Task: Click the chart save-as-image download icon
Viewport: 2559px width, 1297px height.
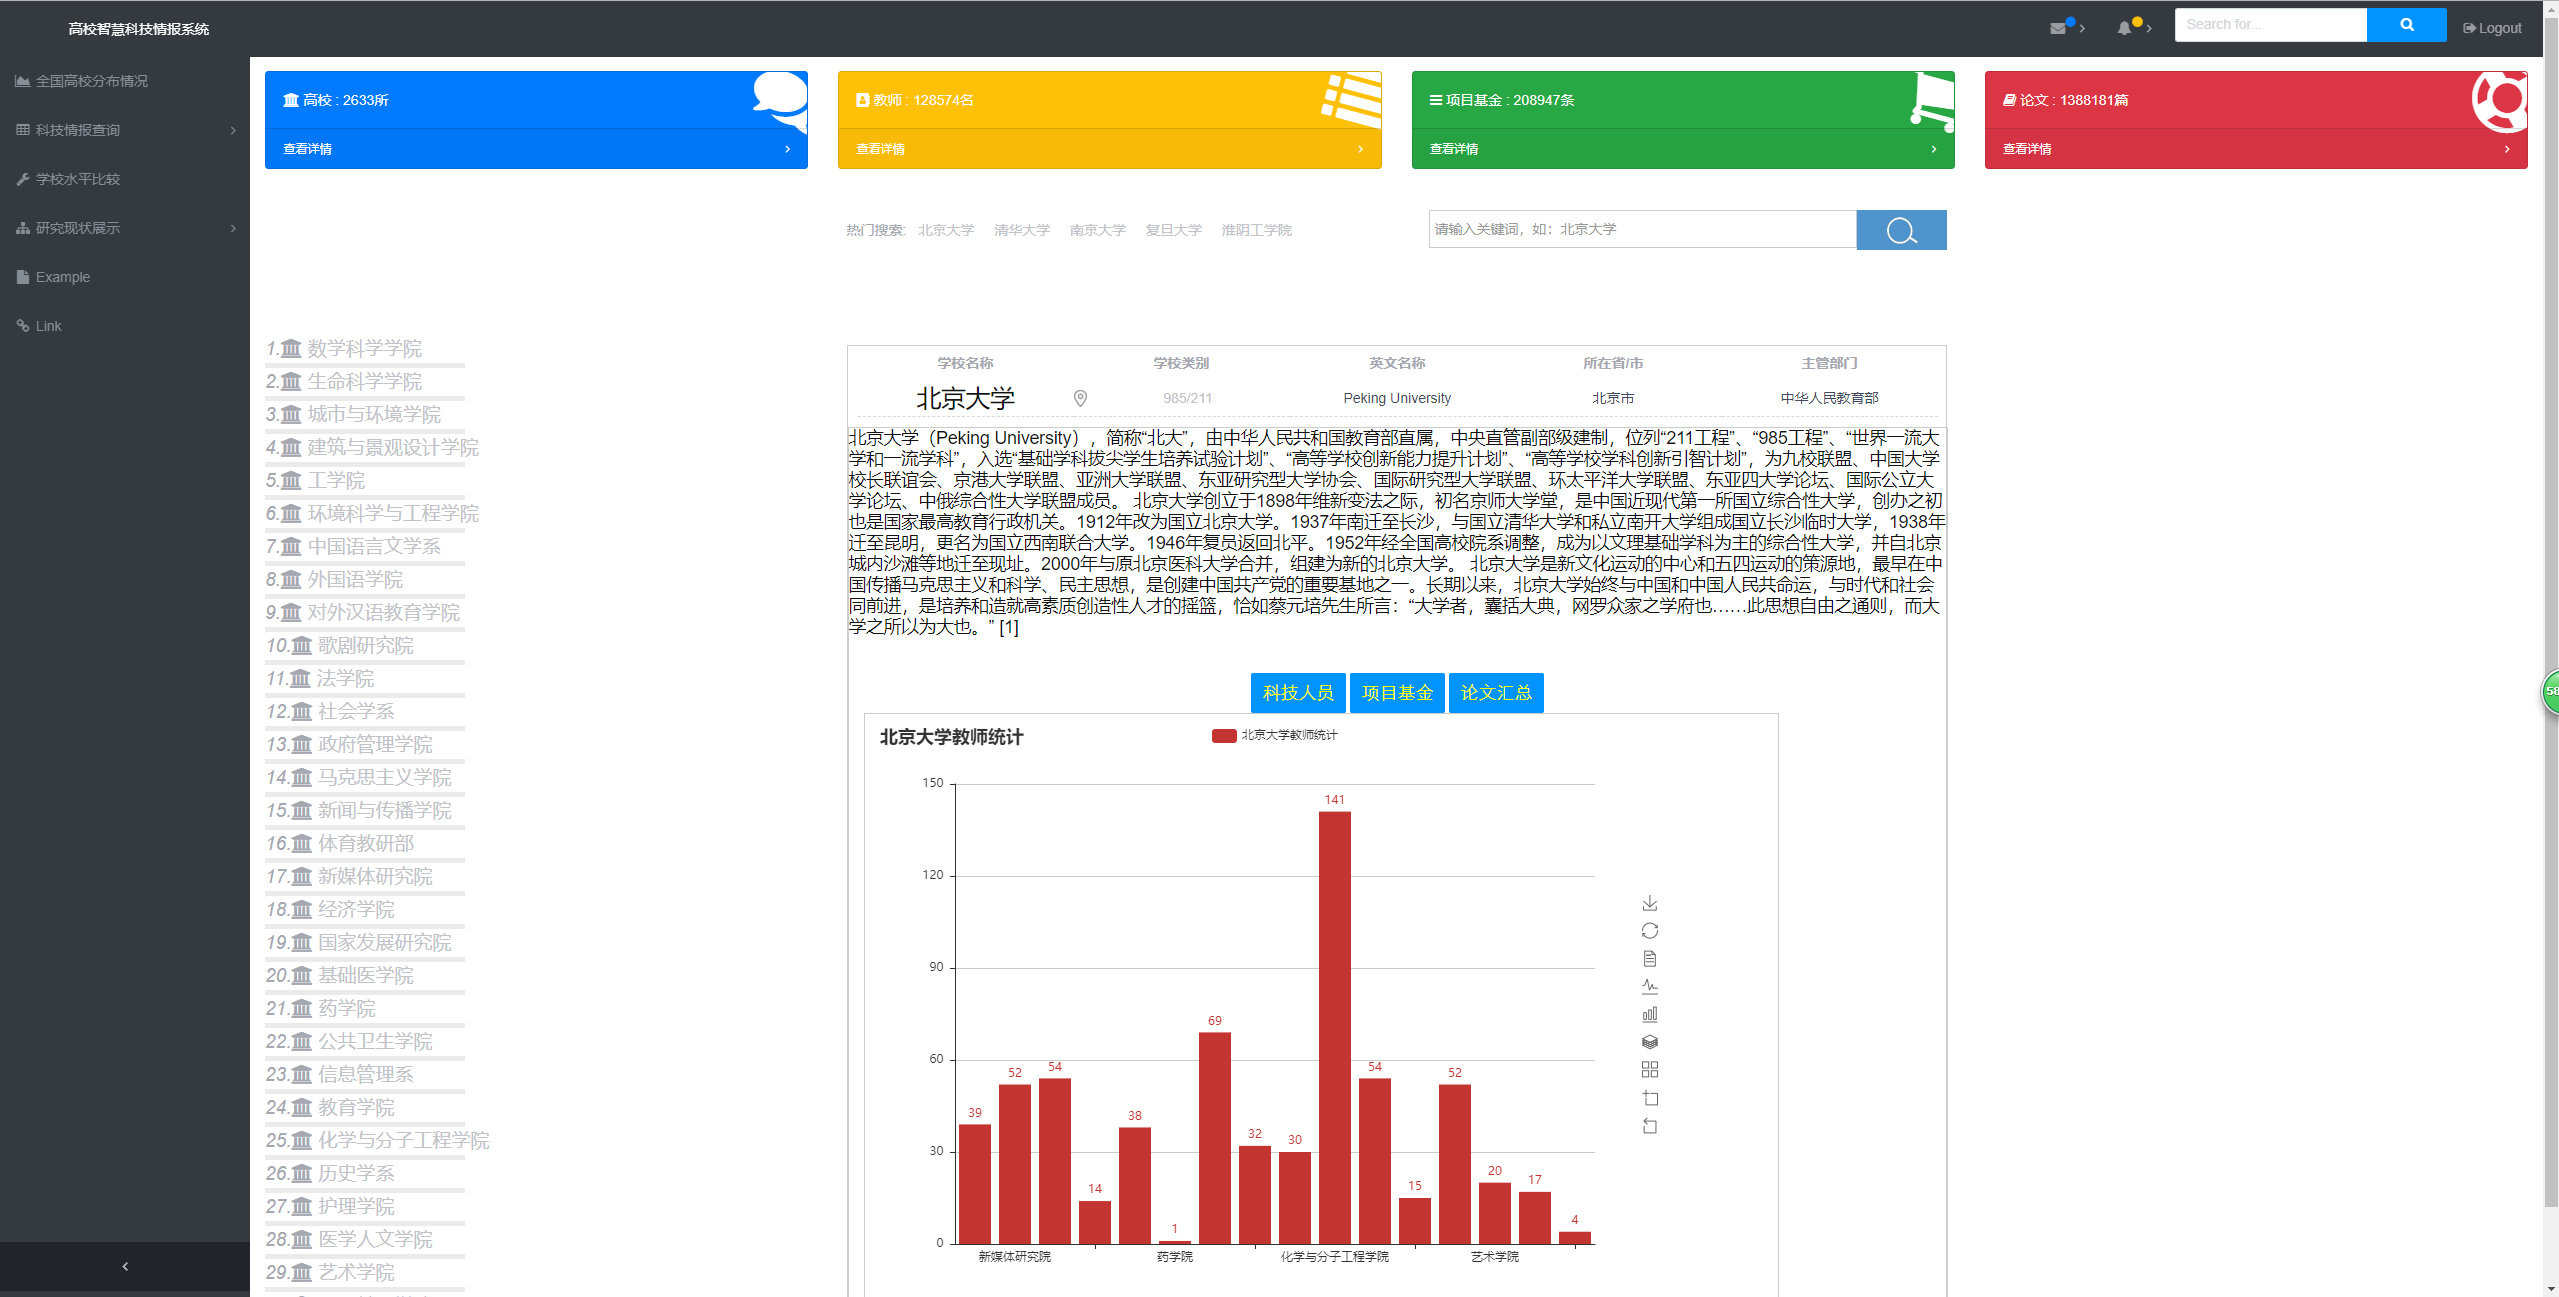Action: pyautogui.click(x=1650, y=903)
